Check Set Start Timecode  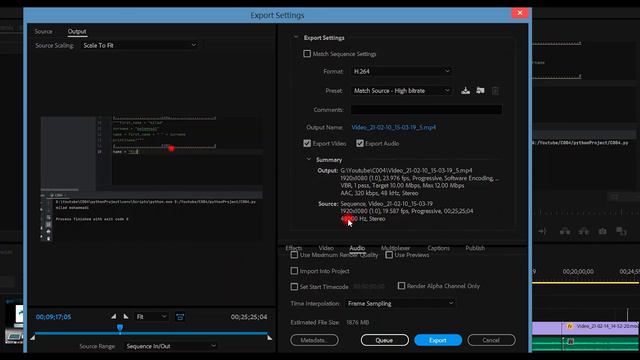pyautogui.click(x=294, y=287)
